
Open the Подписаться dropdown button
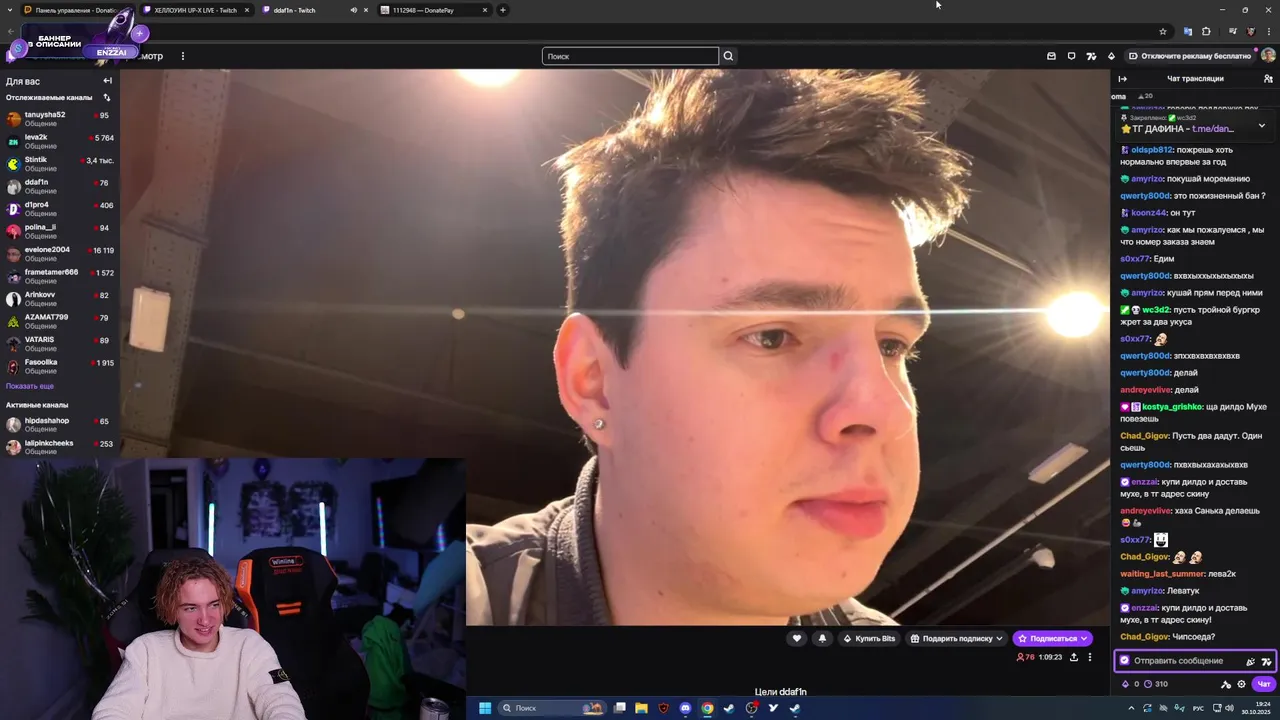pos(1052,638)
